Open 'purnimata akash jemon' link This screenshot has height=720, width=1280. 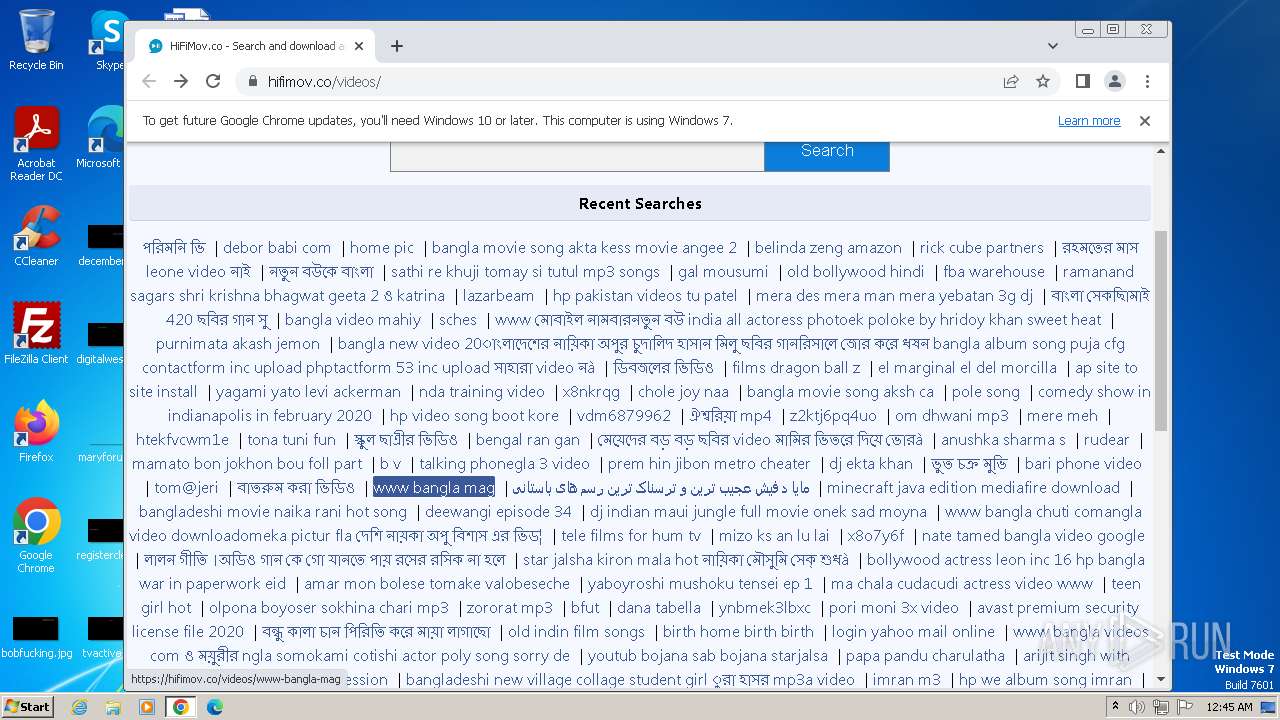point(238,344)
